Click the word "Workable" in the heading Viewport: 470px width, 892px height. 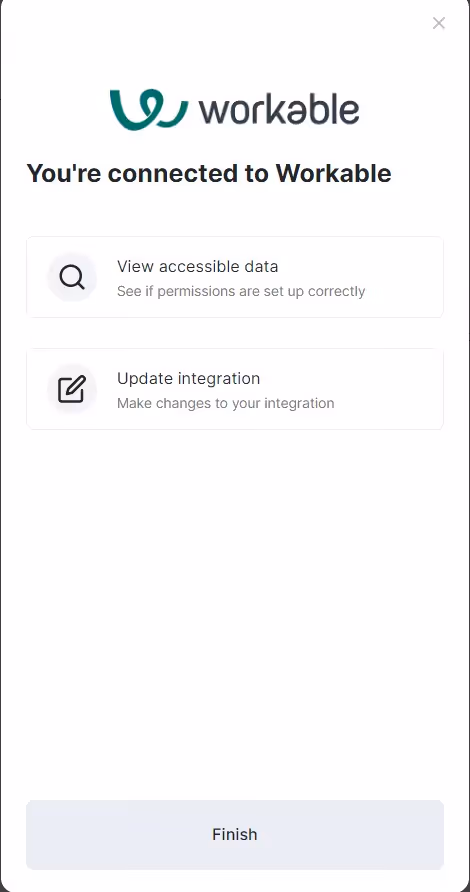pos(333,174)
